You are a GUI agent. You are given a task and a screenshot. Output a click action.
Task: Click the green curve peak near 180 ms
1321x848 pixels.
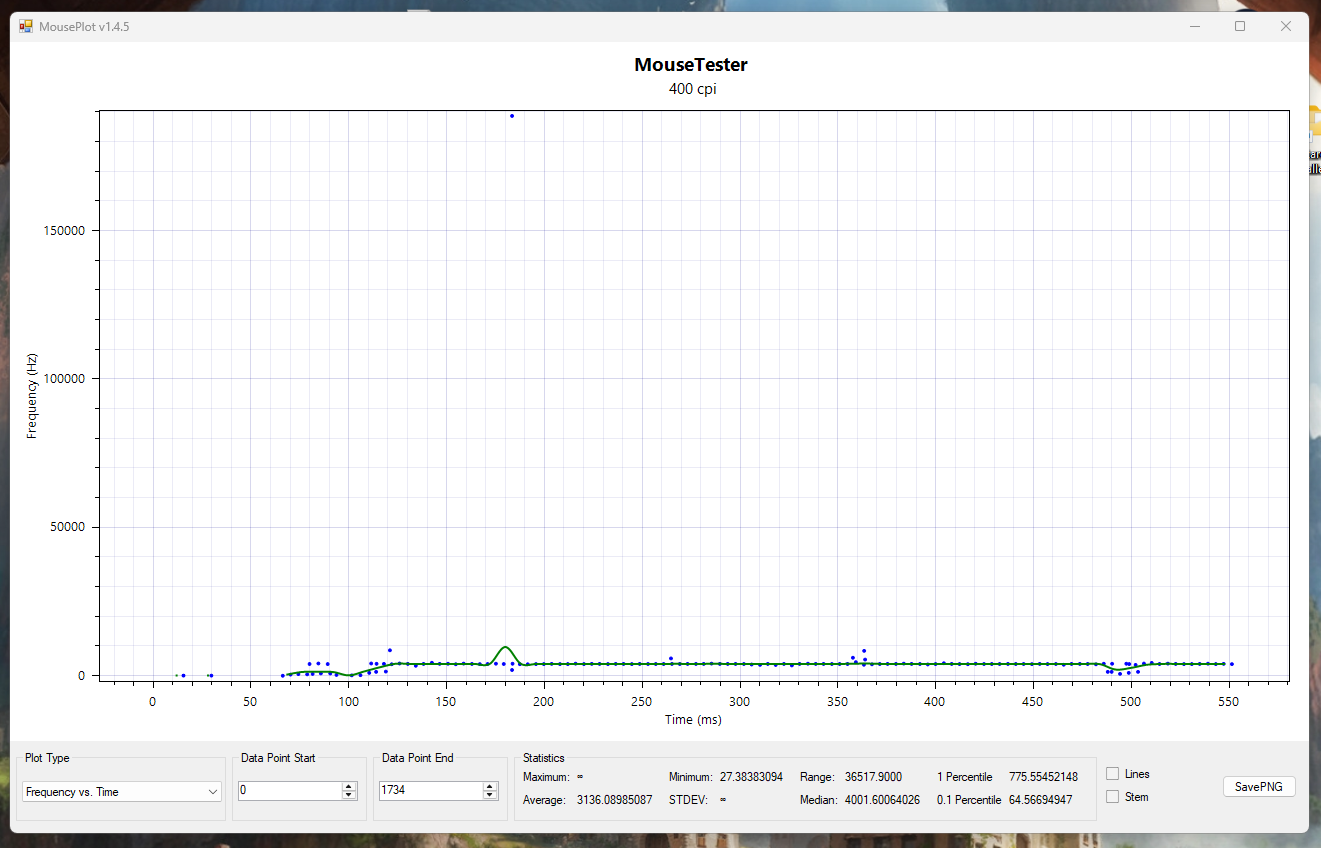coord(505,648)
